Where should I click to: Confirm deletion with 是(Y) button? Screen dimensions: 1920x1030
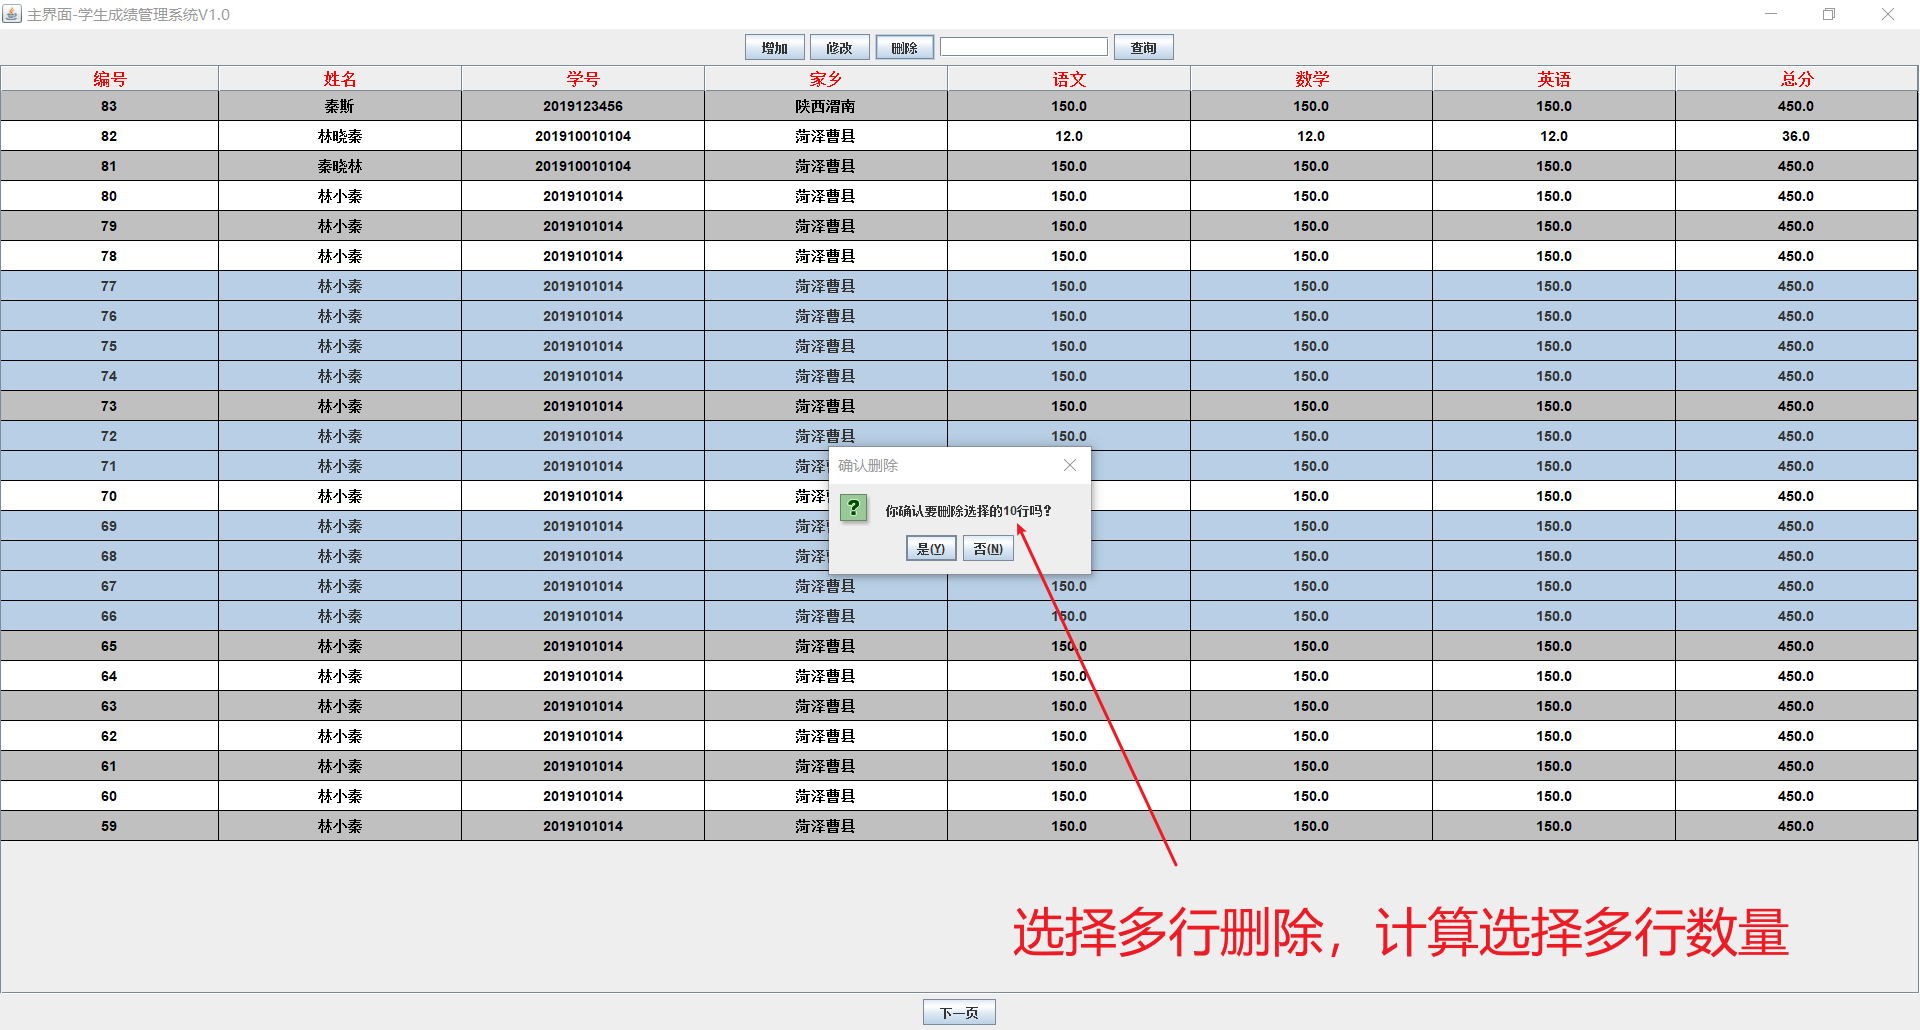point(930,549)
